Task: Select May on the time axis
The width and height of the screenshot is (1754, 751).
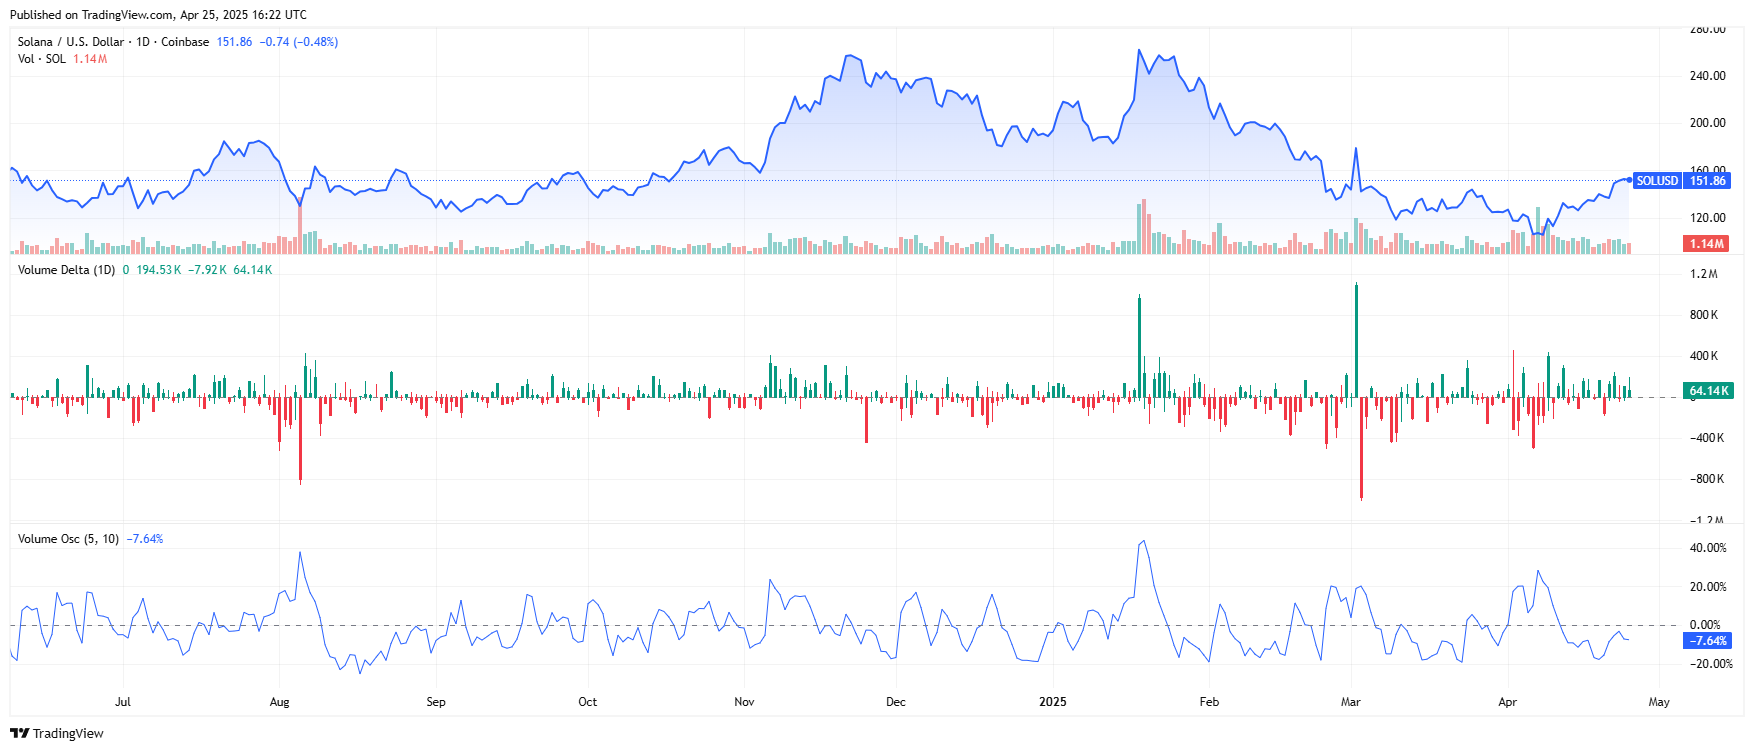Action: click(1659, 702)
